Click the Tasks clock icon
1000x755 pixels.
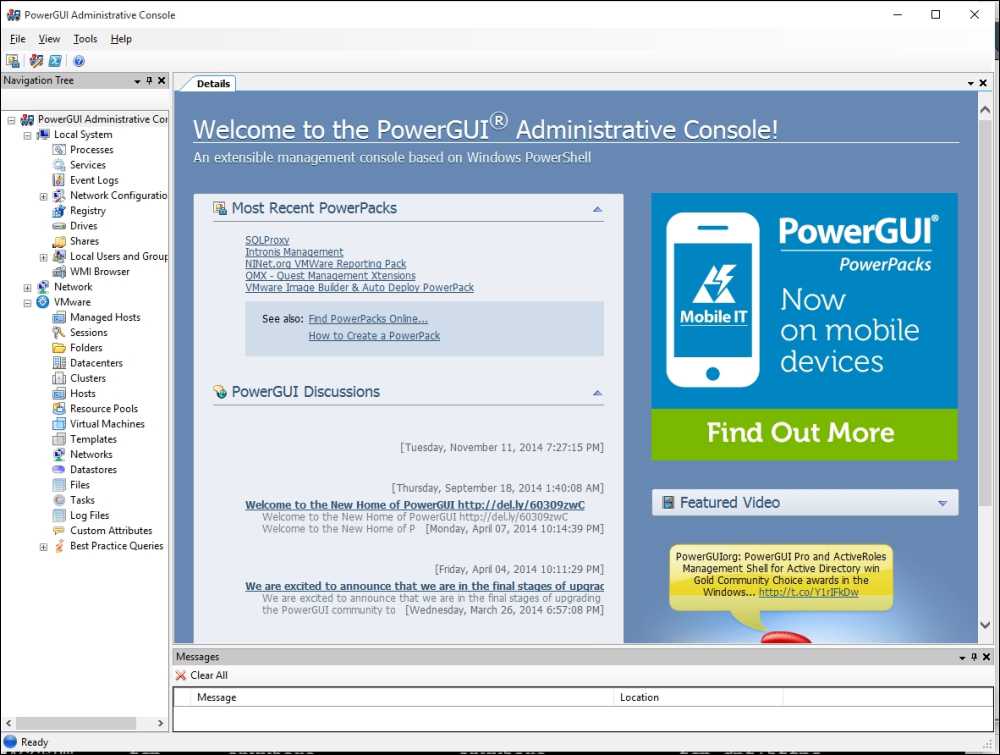click(59, 501)
